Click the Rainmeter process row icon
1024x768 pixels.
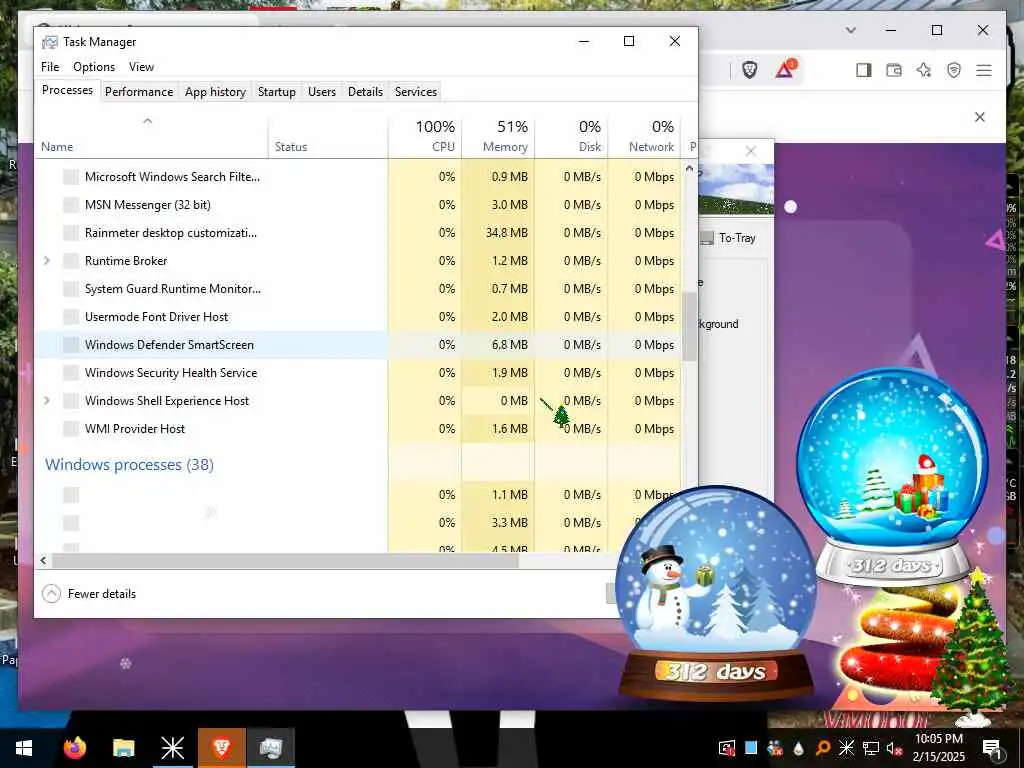tap(71, 233)
